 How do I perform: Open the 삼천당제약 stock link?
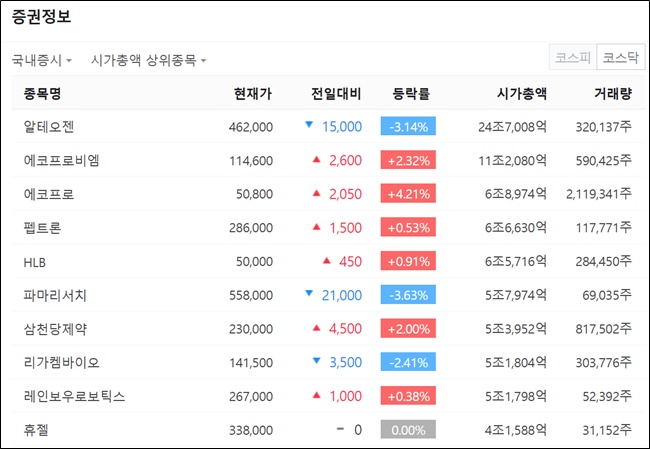(55, 329)
